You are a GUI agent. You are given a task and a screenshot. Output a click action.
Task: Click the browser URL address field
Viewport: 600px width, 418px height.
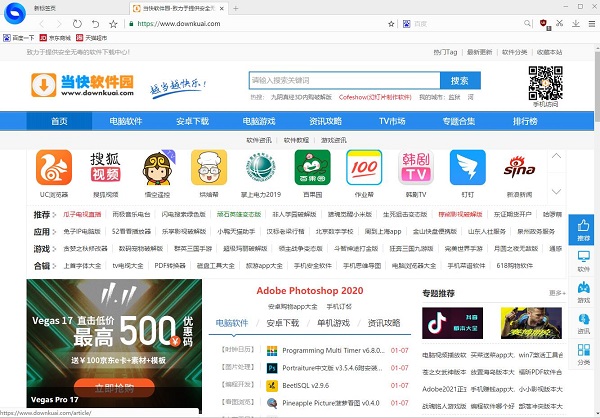256,24
